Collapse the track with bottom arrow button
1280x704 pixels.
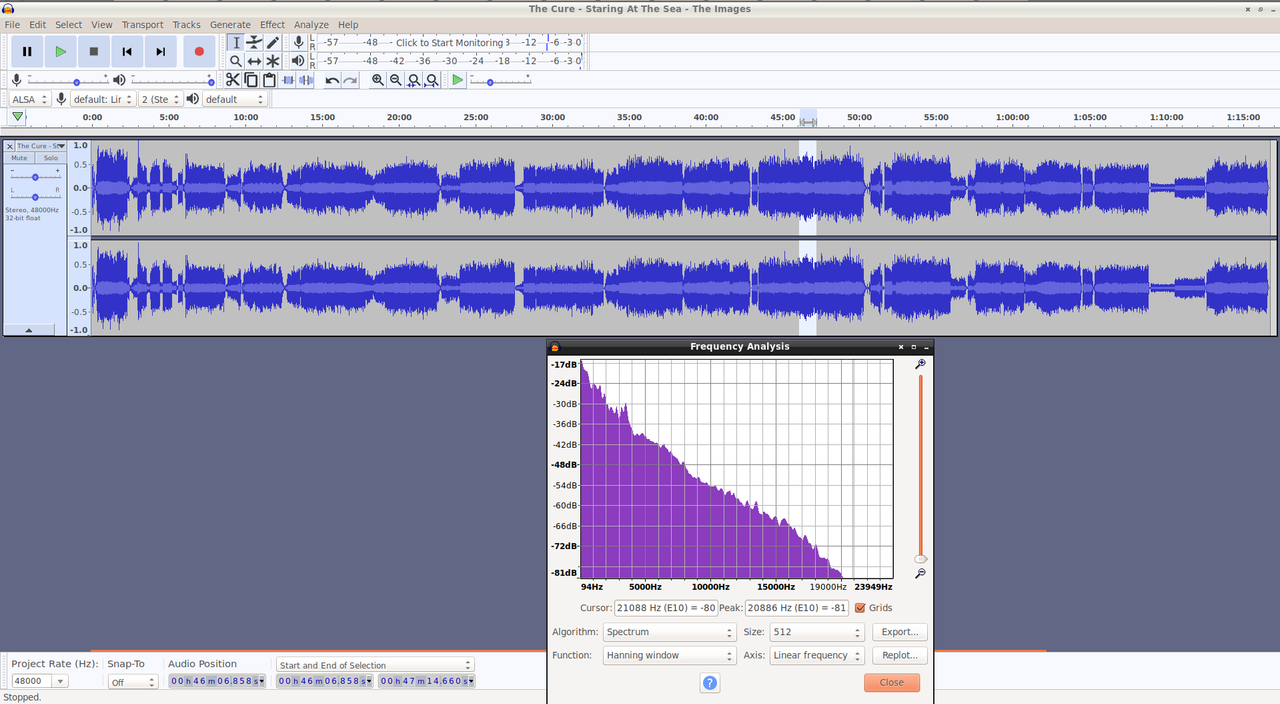(x=28, y=329)
